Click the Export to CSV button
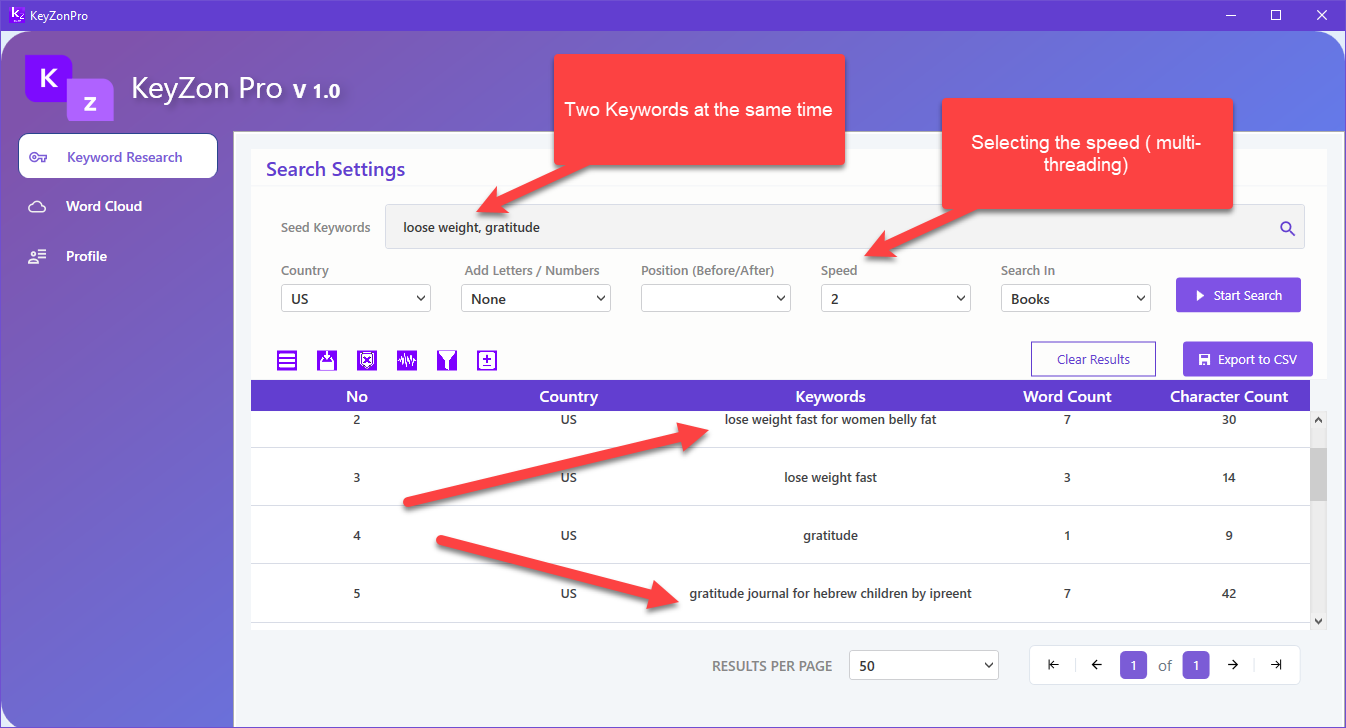This screenshot has width=1346, height=728. click(1247, 359)
